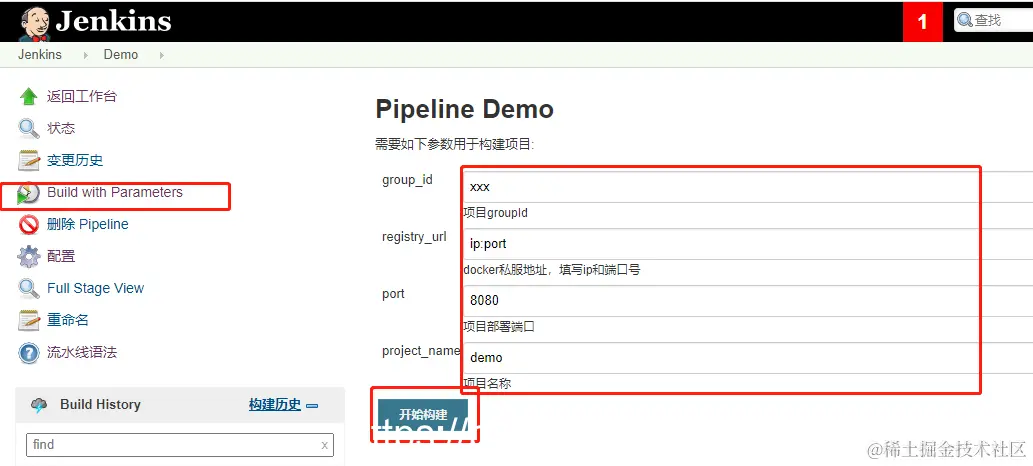
Task: Click the Jenkins butler logo icon
Action: pos(35,24)
